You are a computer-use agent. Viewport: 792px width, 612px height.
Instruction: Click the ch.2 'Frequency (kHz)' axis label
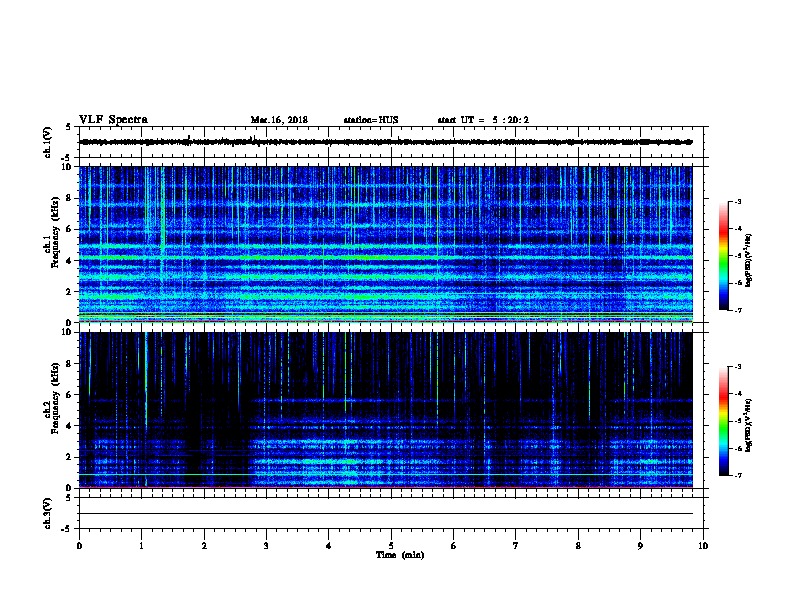(55, 398)
